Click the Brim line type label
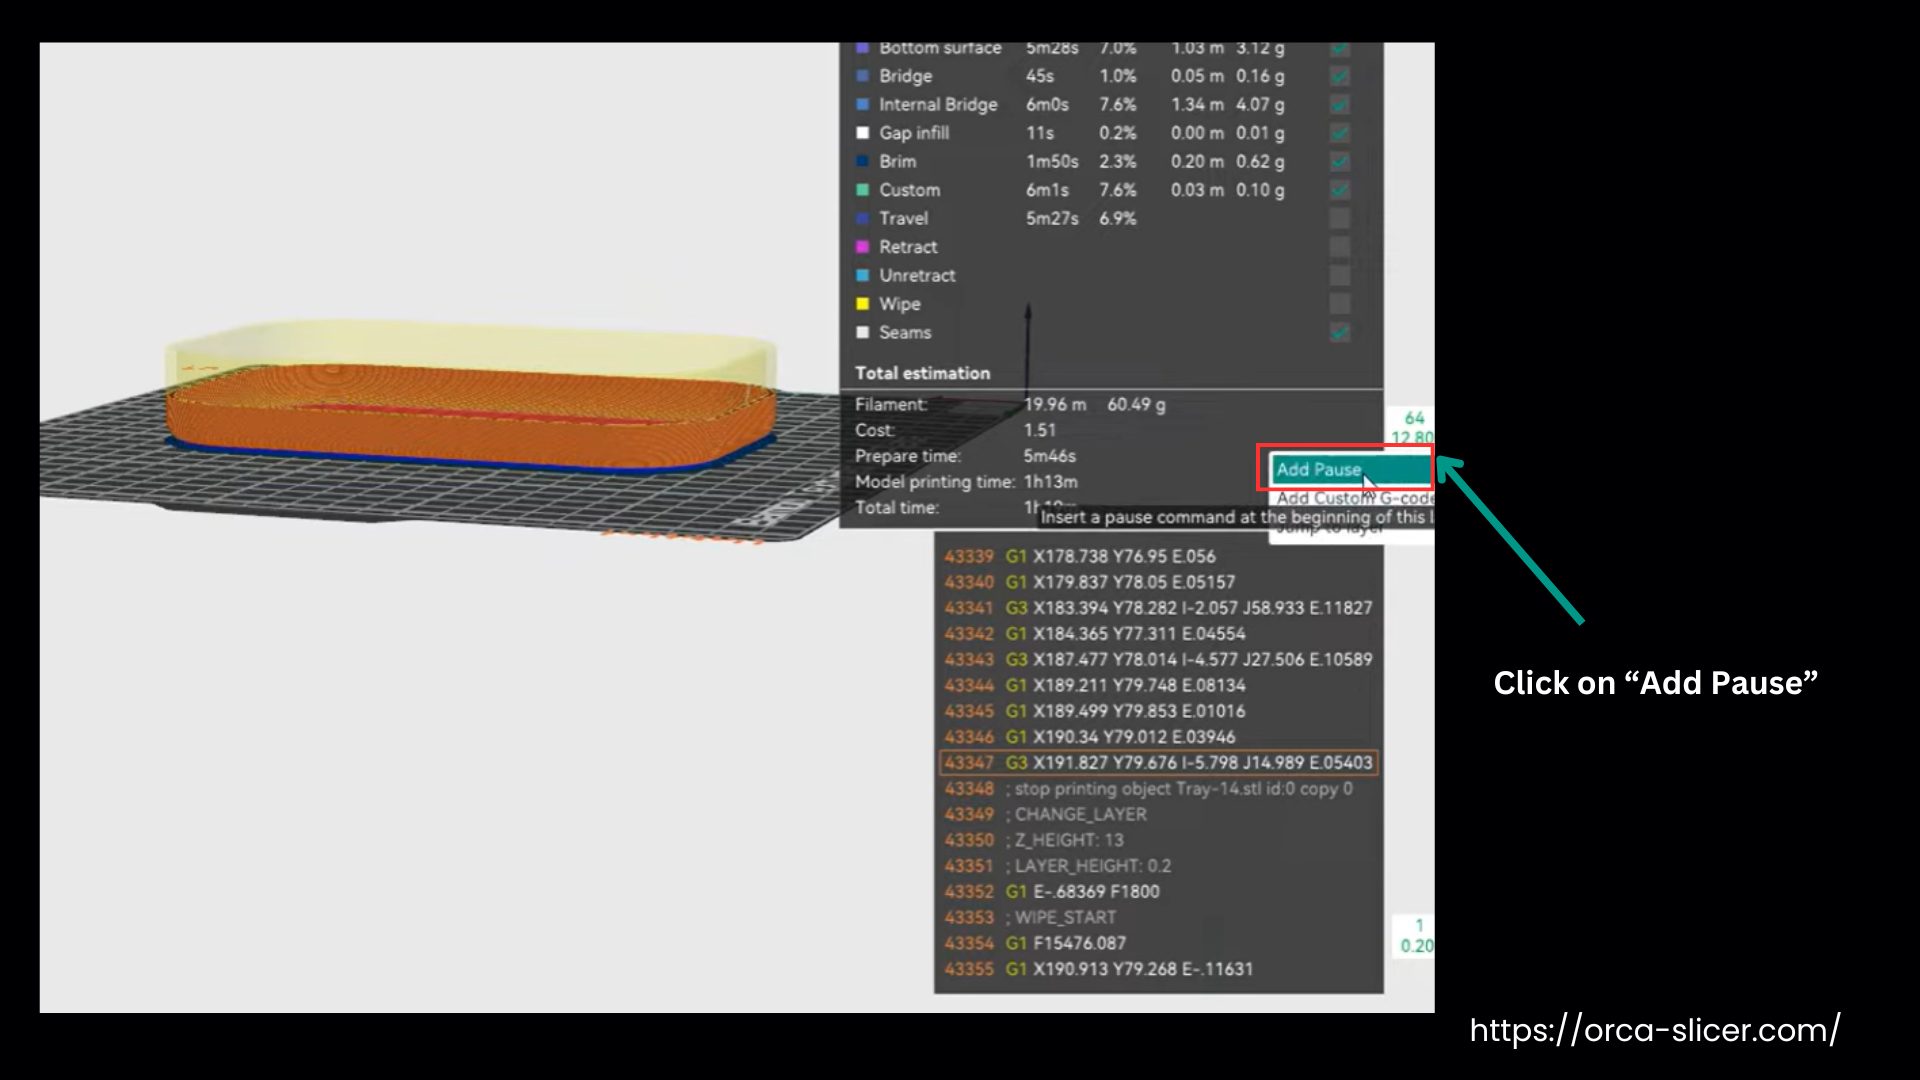 (x=897, y=161)
